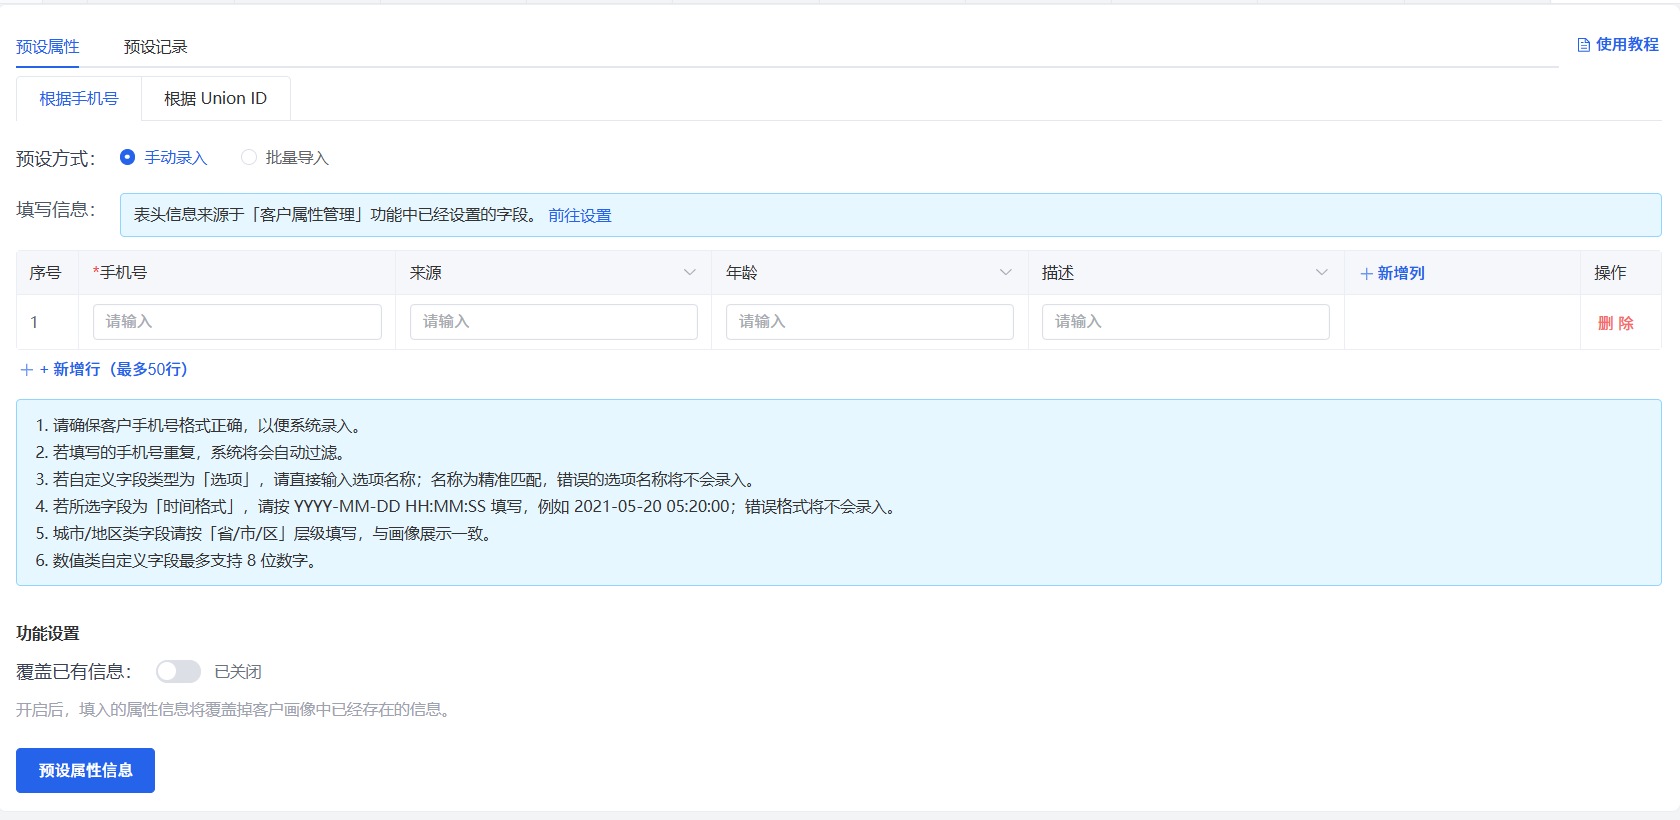
Task: Click the note about 时间格式 YYYY-MM-DD
Action: 468,507
